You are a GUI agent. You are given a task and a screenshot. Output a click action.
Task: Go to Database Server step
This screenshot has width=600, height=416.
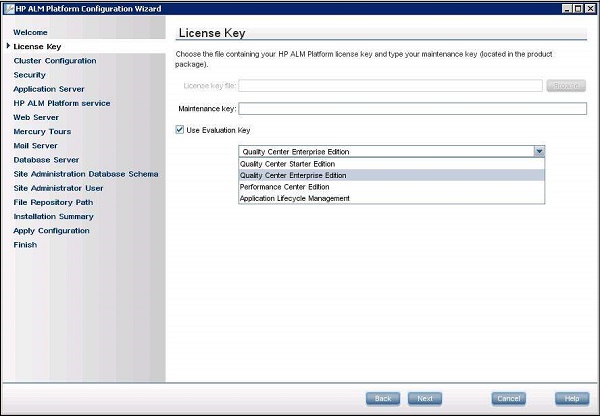46,160
